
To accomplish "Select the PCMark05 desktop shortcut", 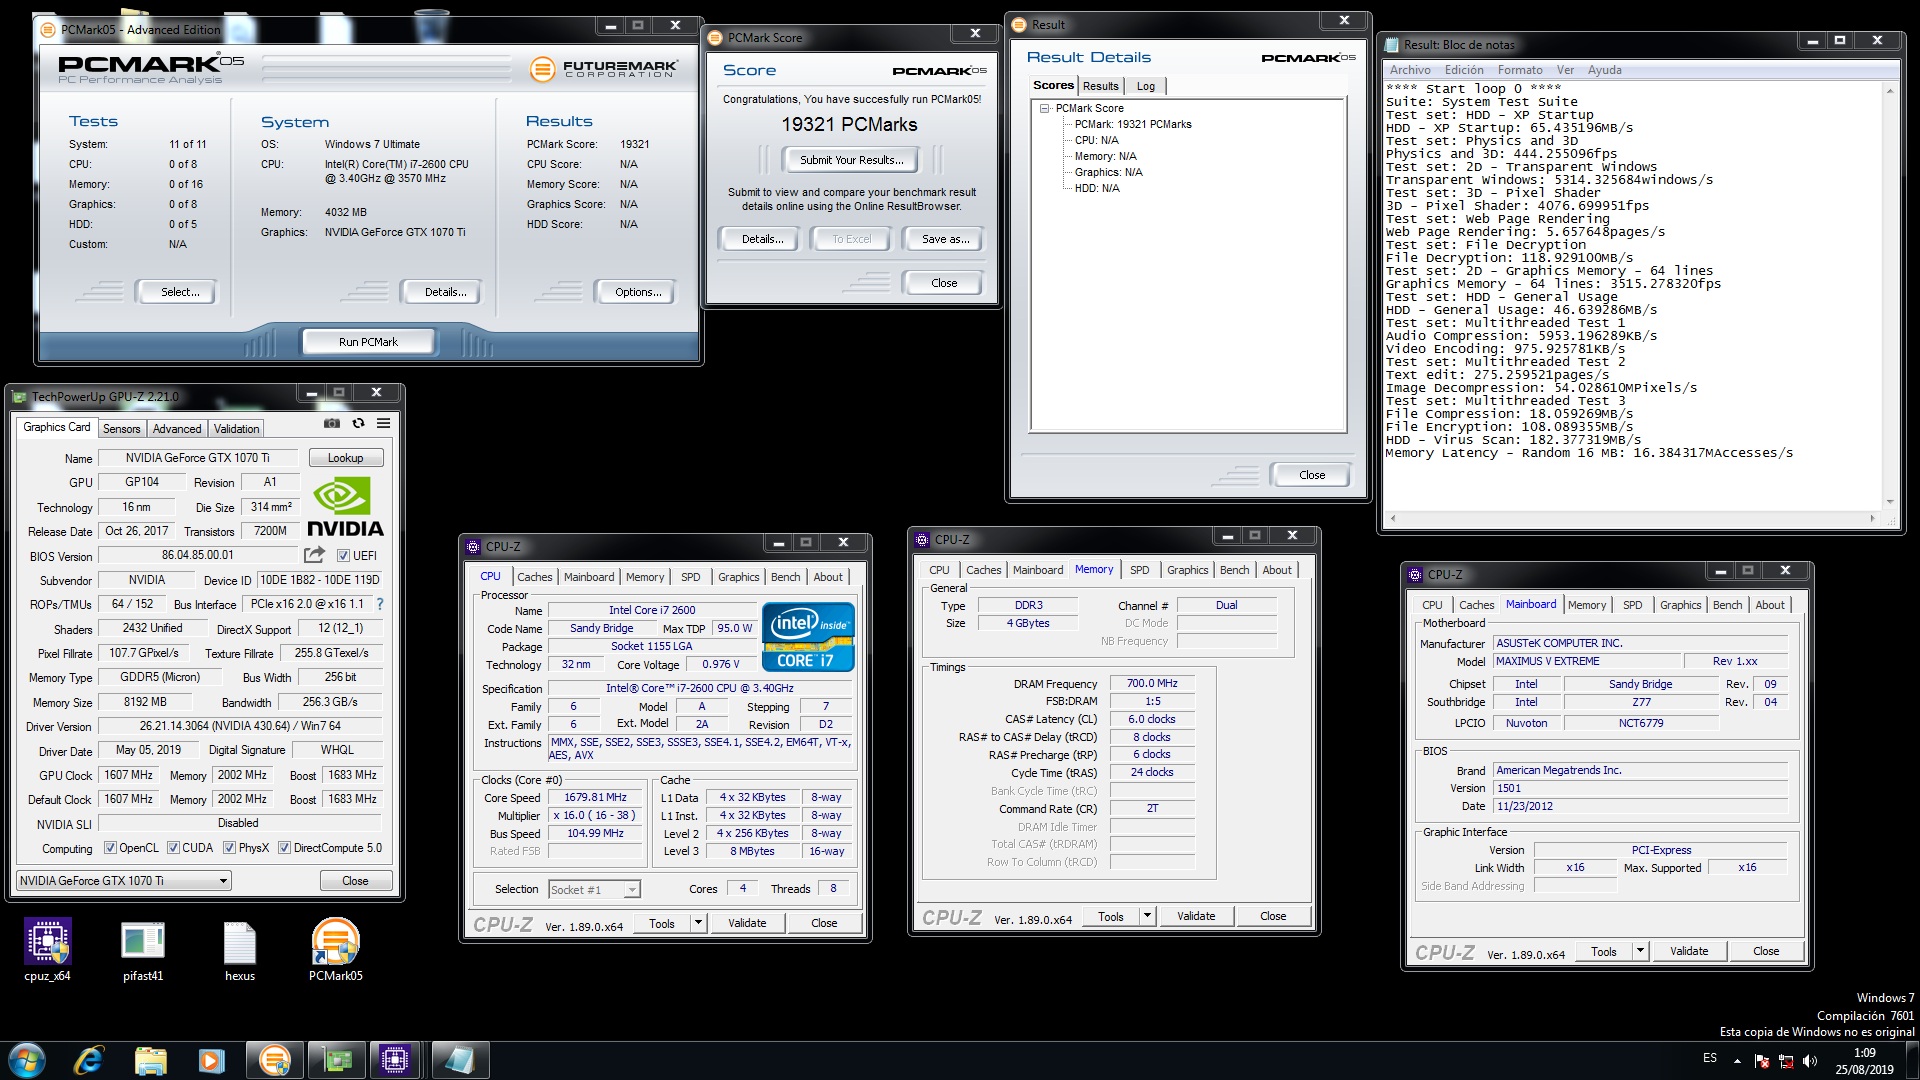I will [336, 949].
